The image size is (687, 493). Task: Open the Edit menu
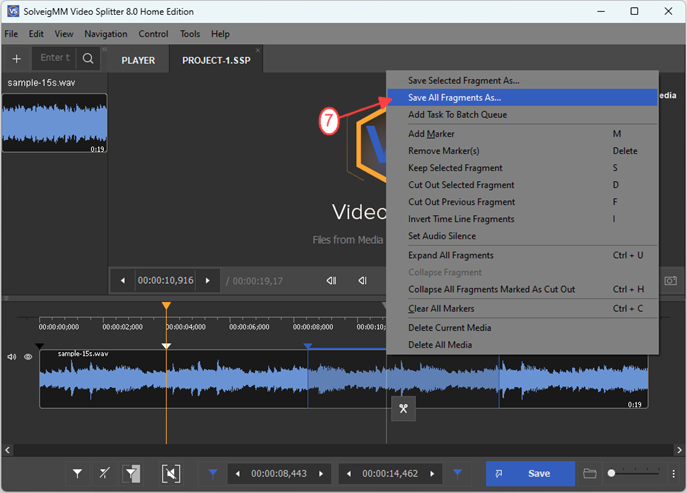point(36,34)
